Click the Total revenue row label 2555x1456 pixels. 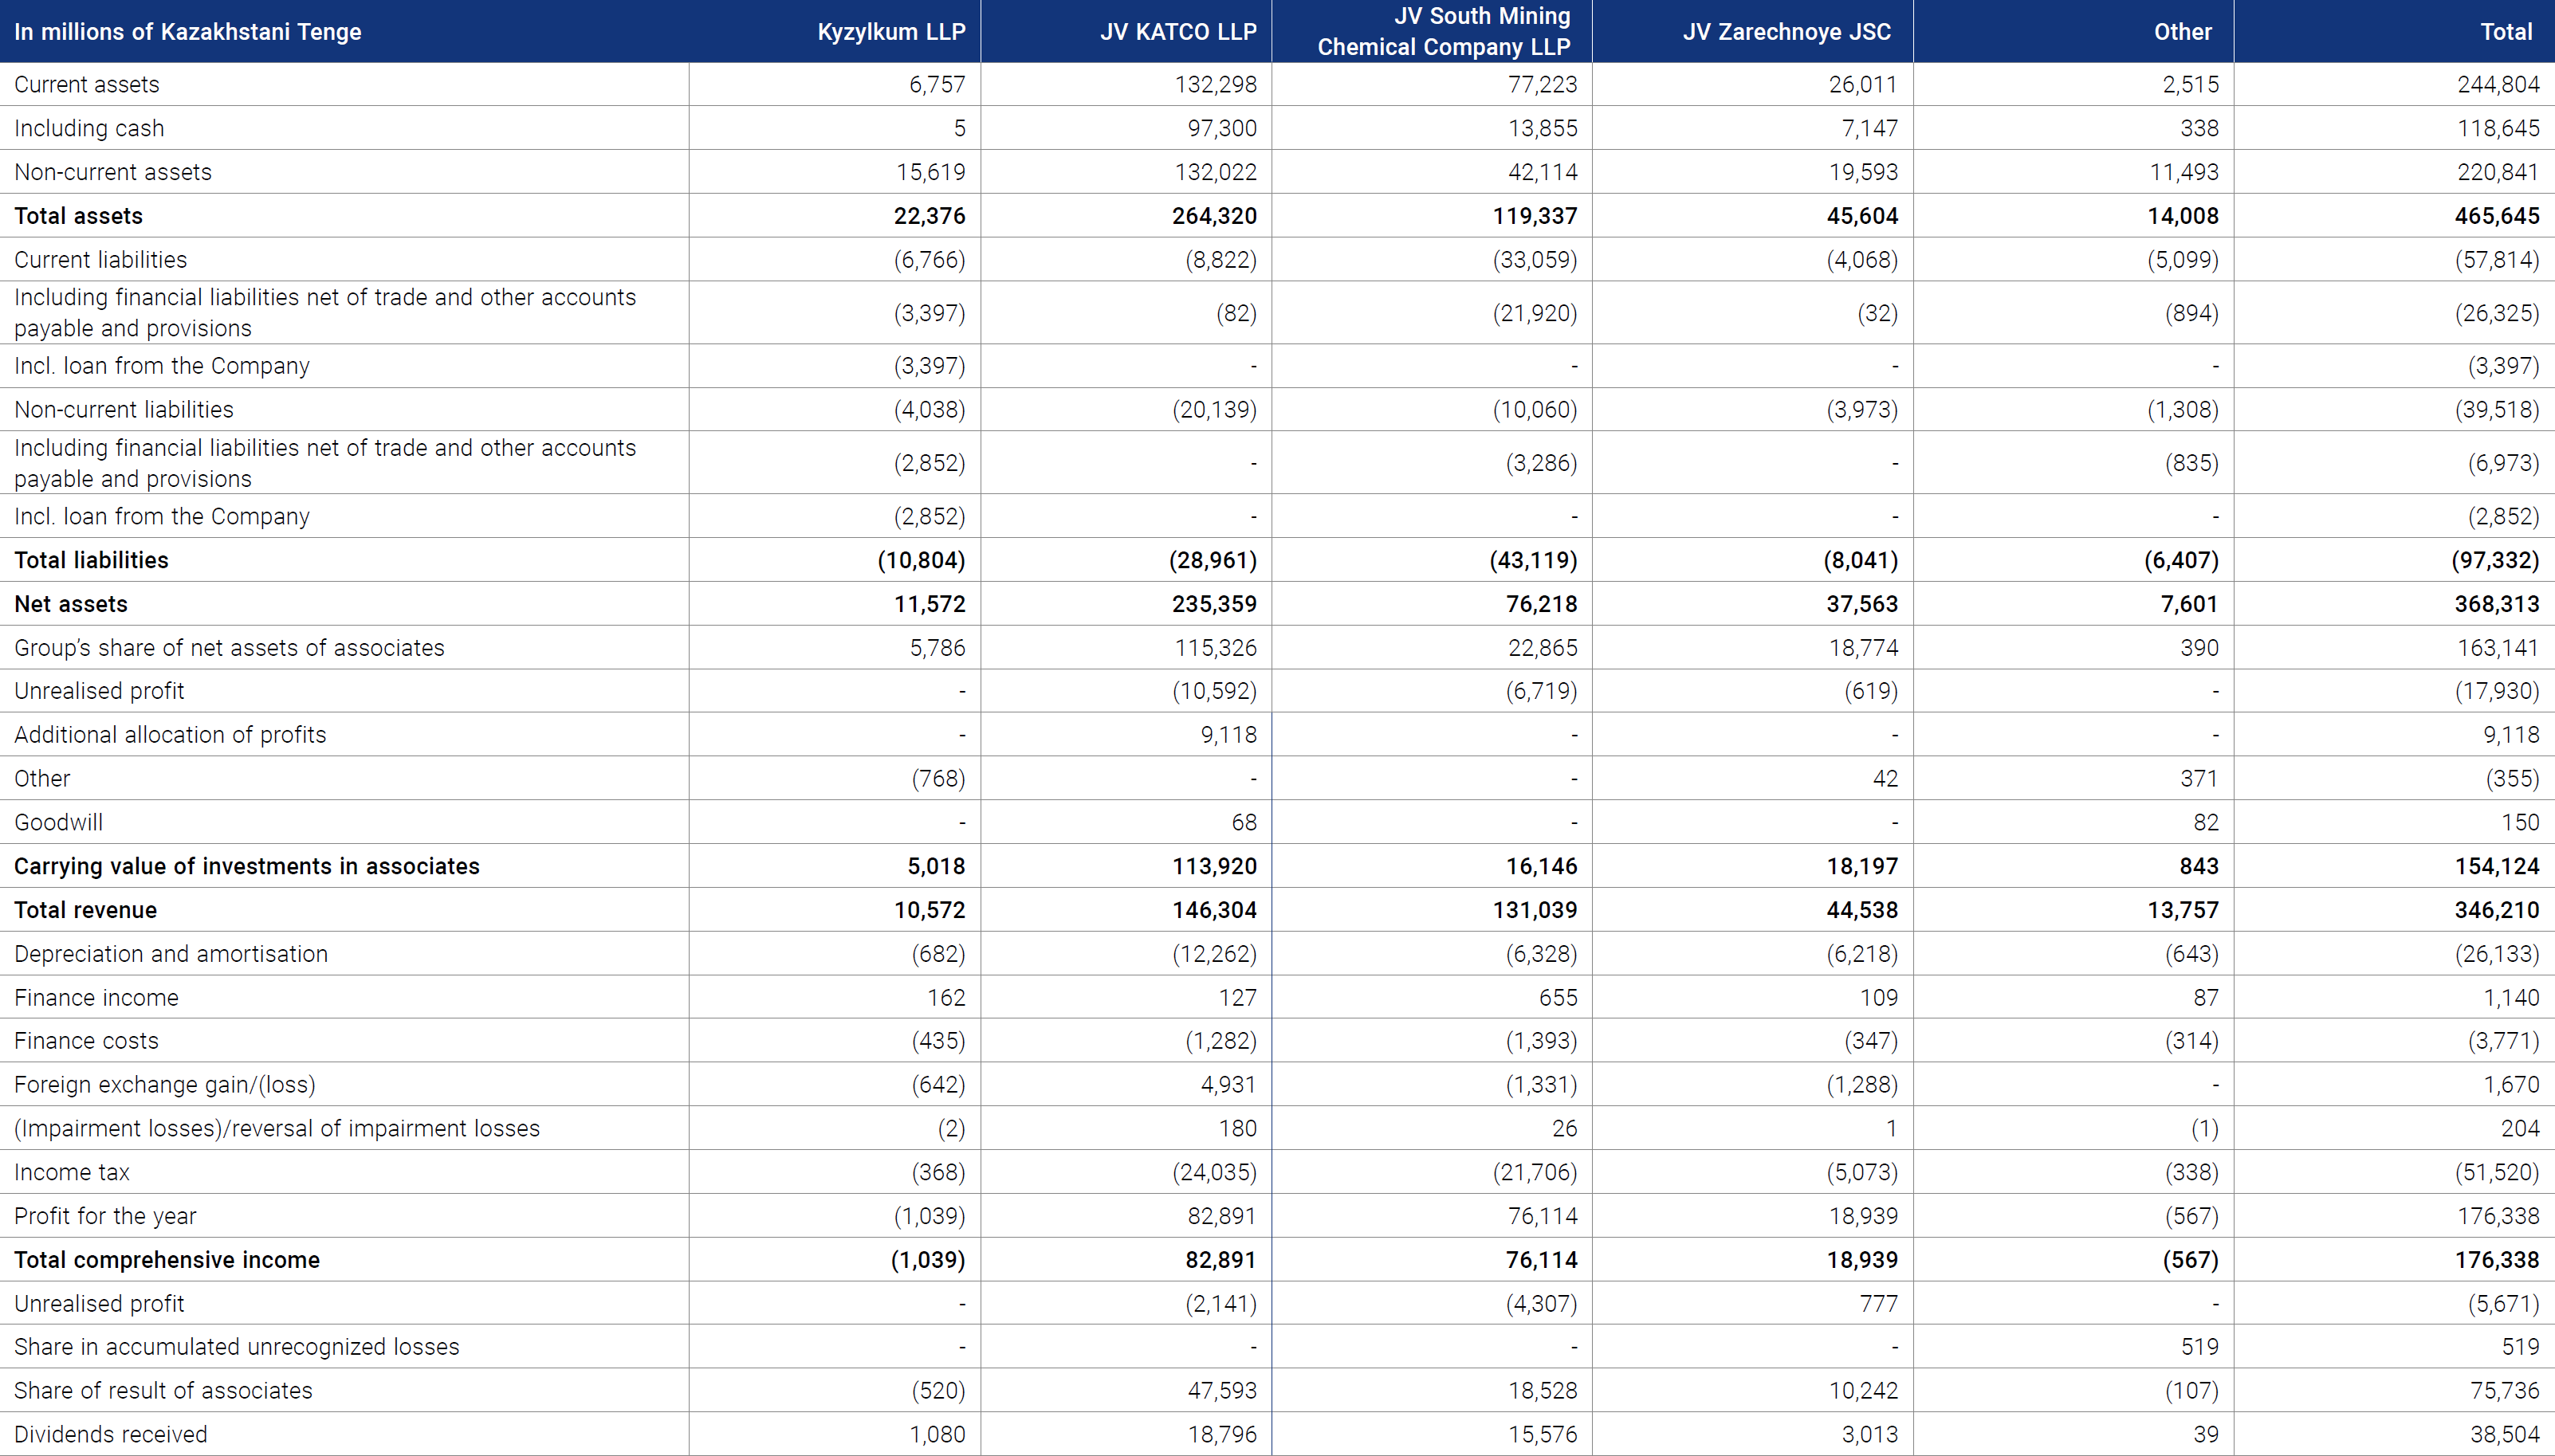tap(85, 910)
